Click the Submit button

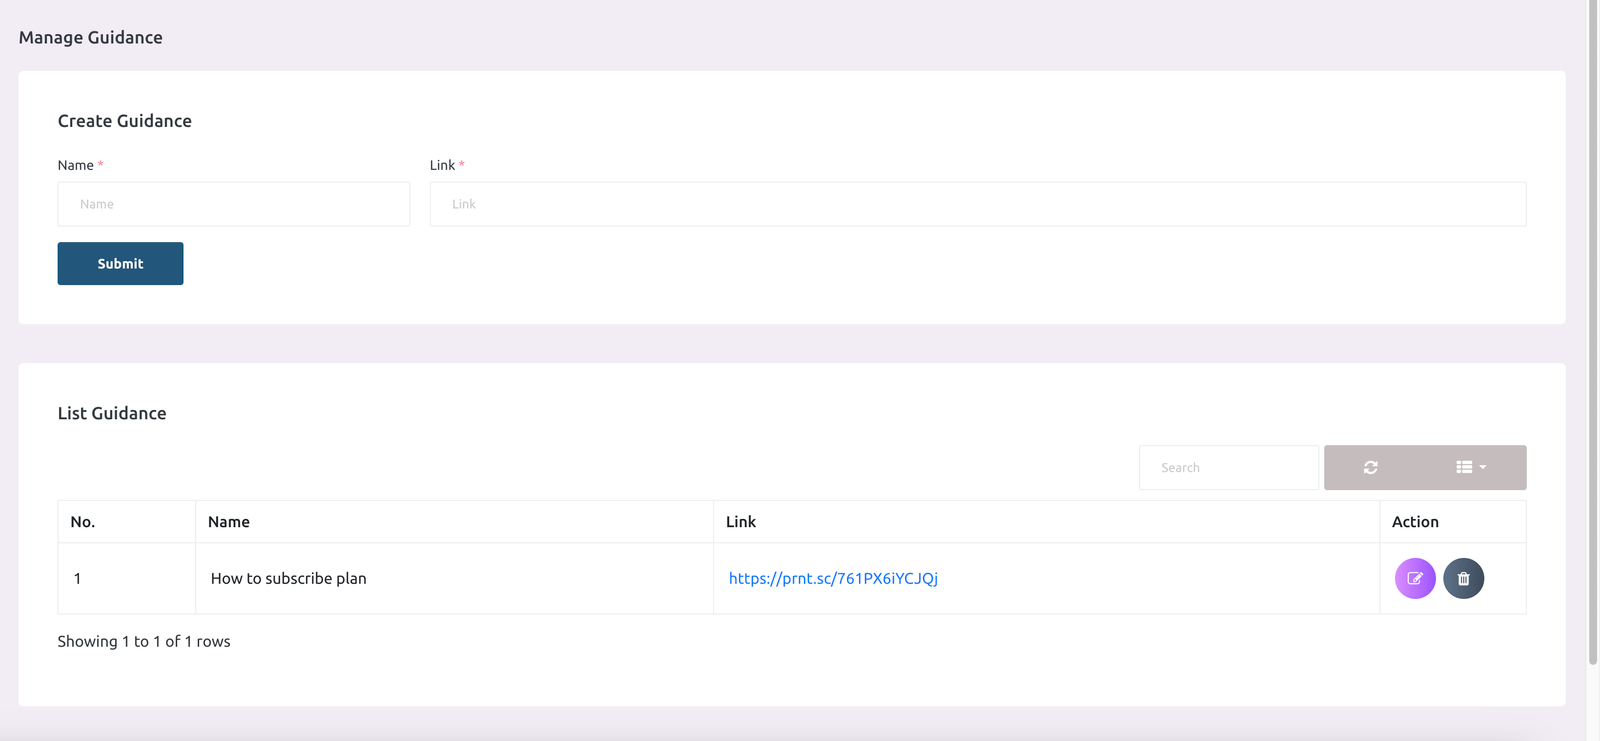pos(120,263)
